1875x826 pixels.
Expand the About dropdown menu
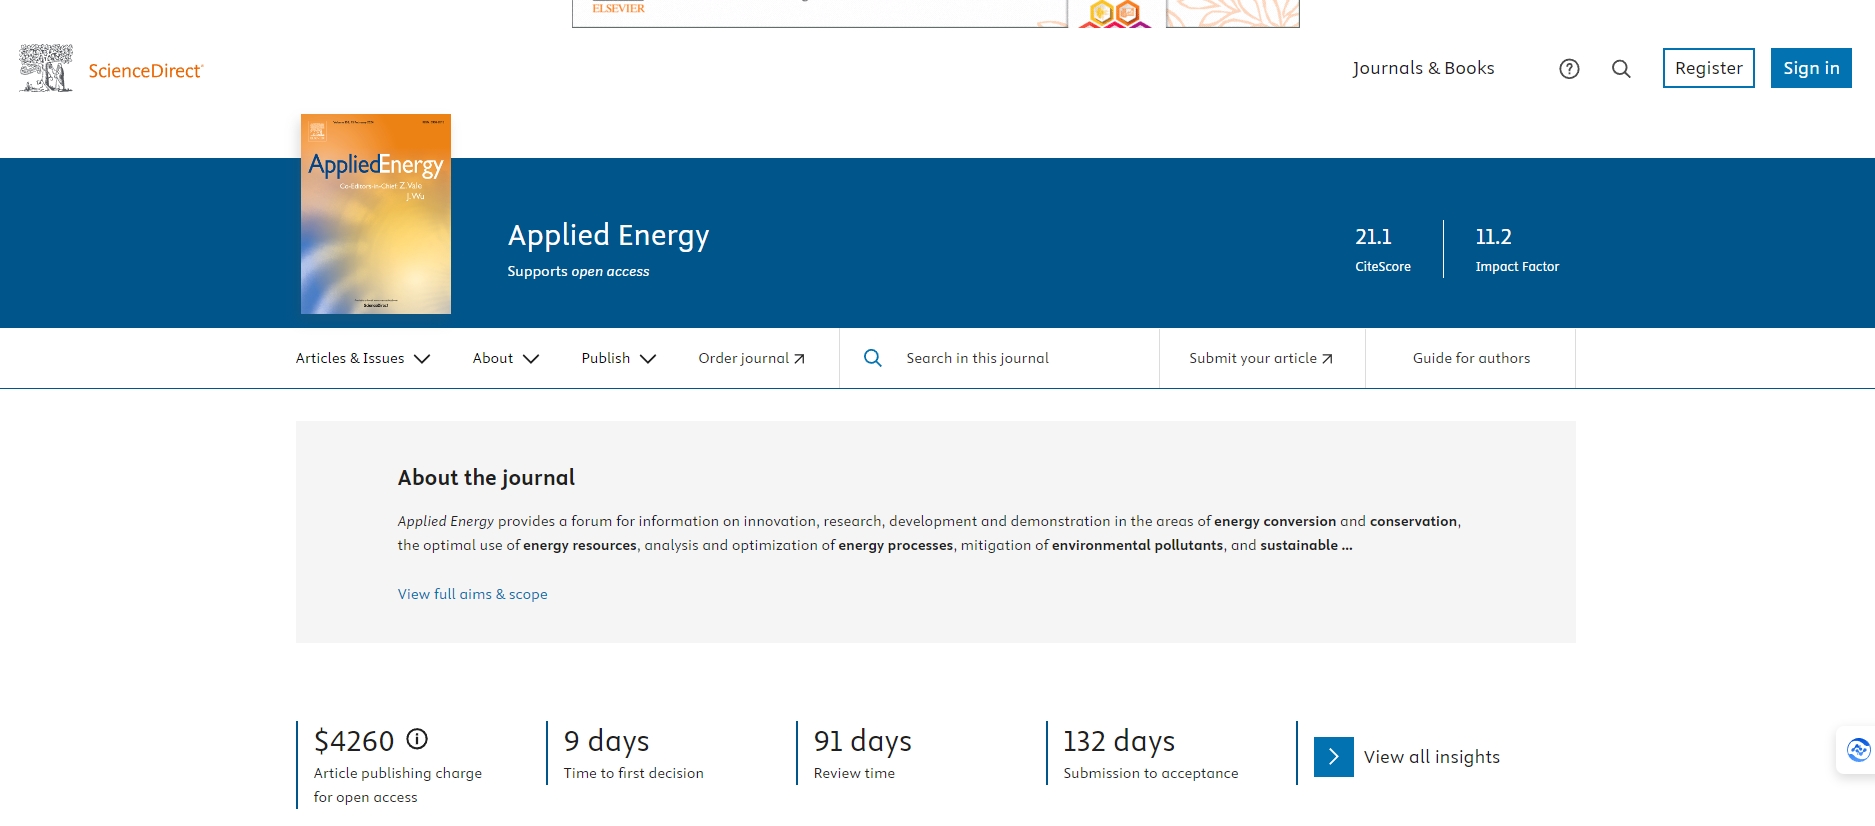coord(505,358)
